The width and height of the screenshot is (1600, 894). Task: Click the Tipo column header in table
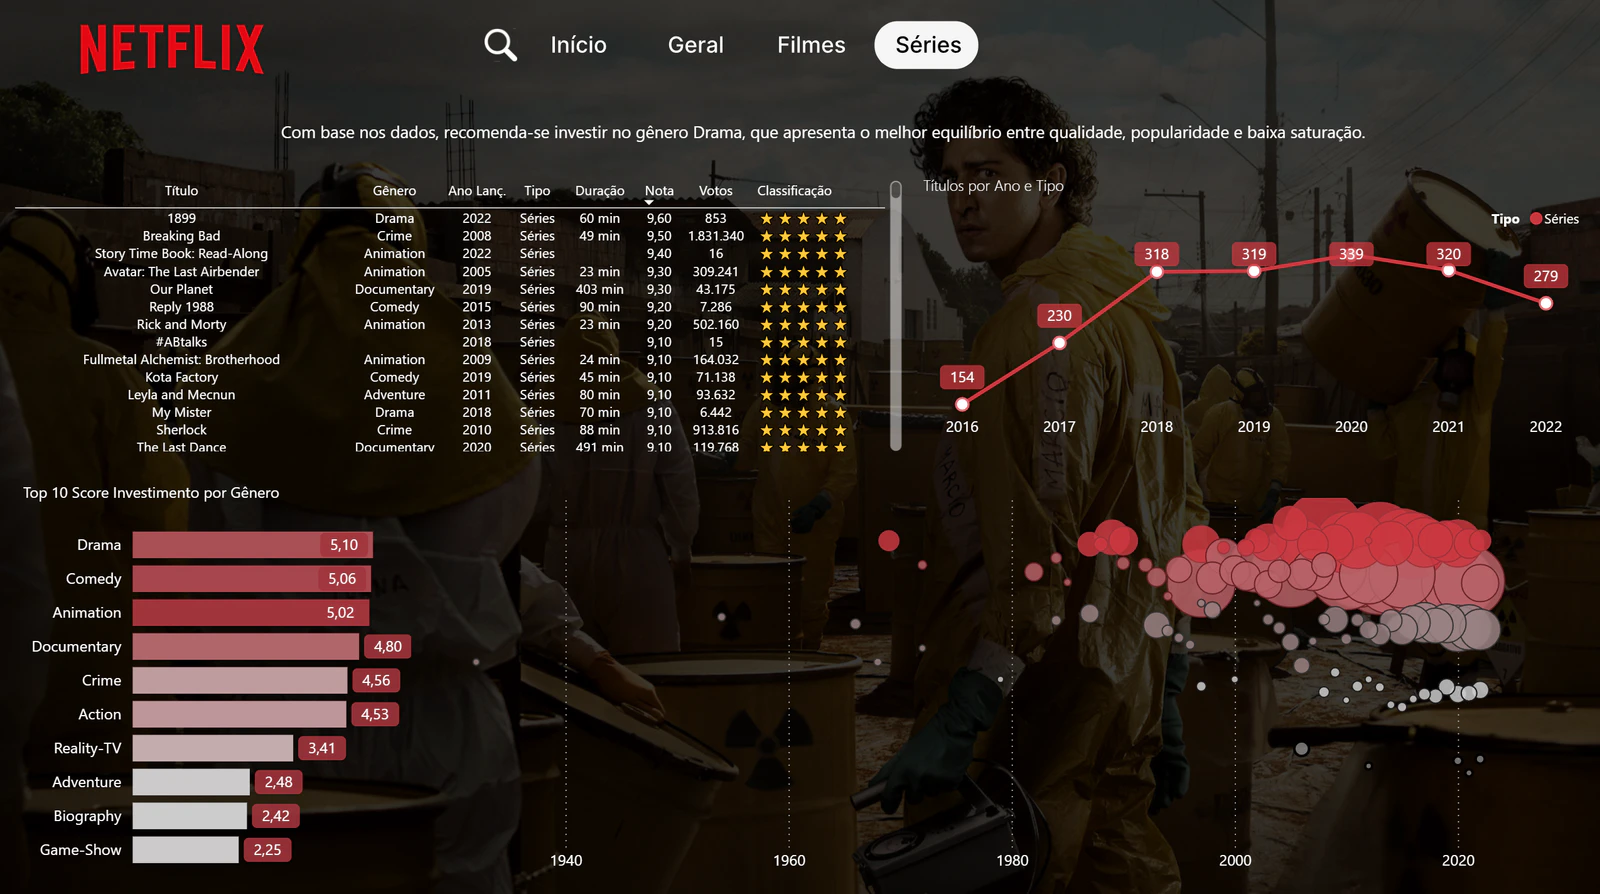(x=537, y=191)
